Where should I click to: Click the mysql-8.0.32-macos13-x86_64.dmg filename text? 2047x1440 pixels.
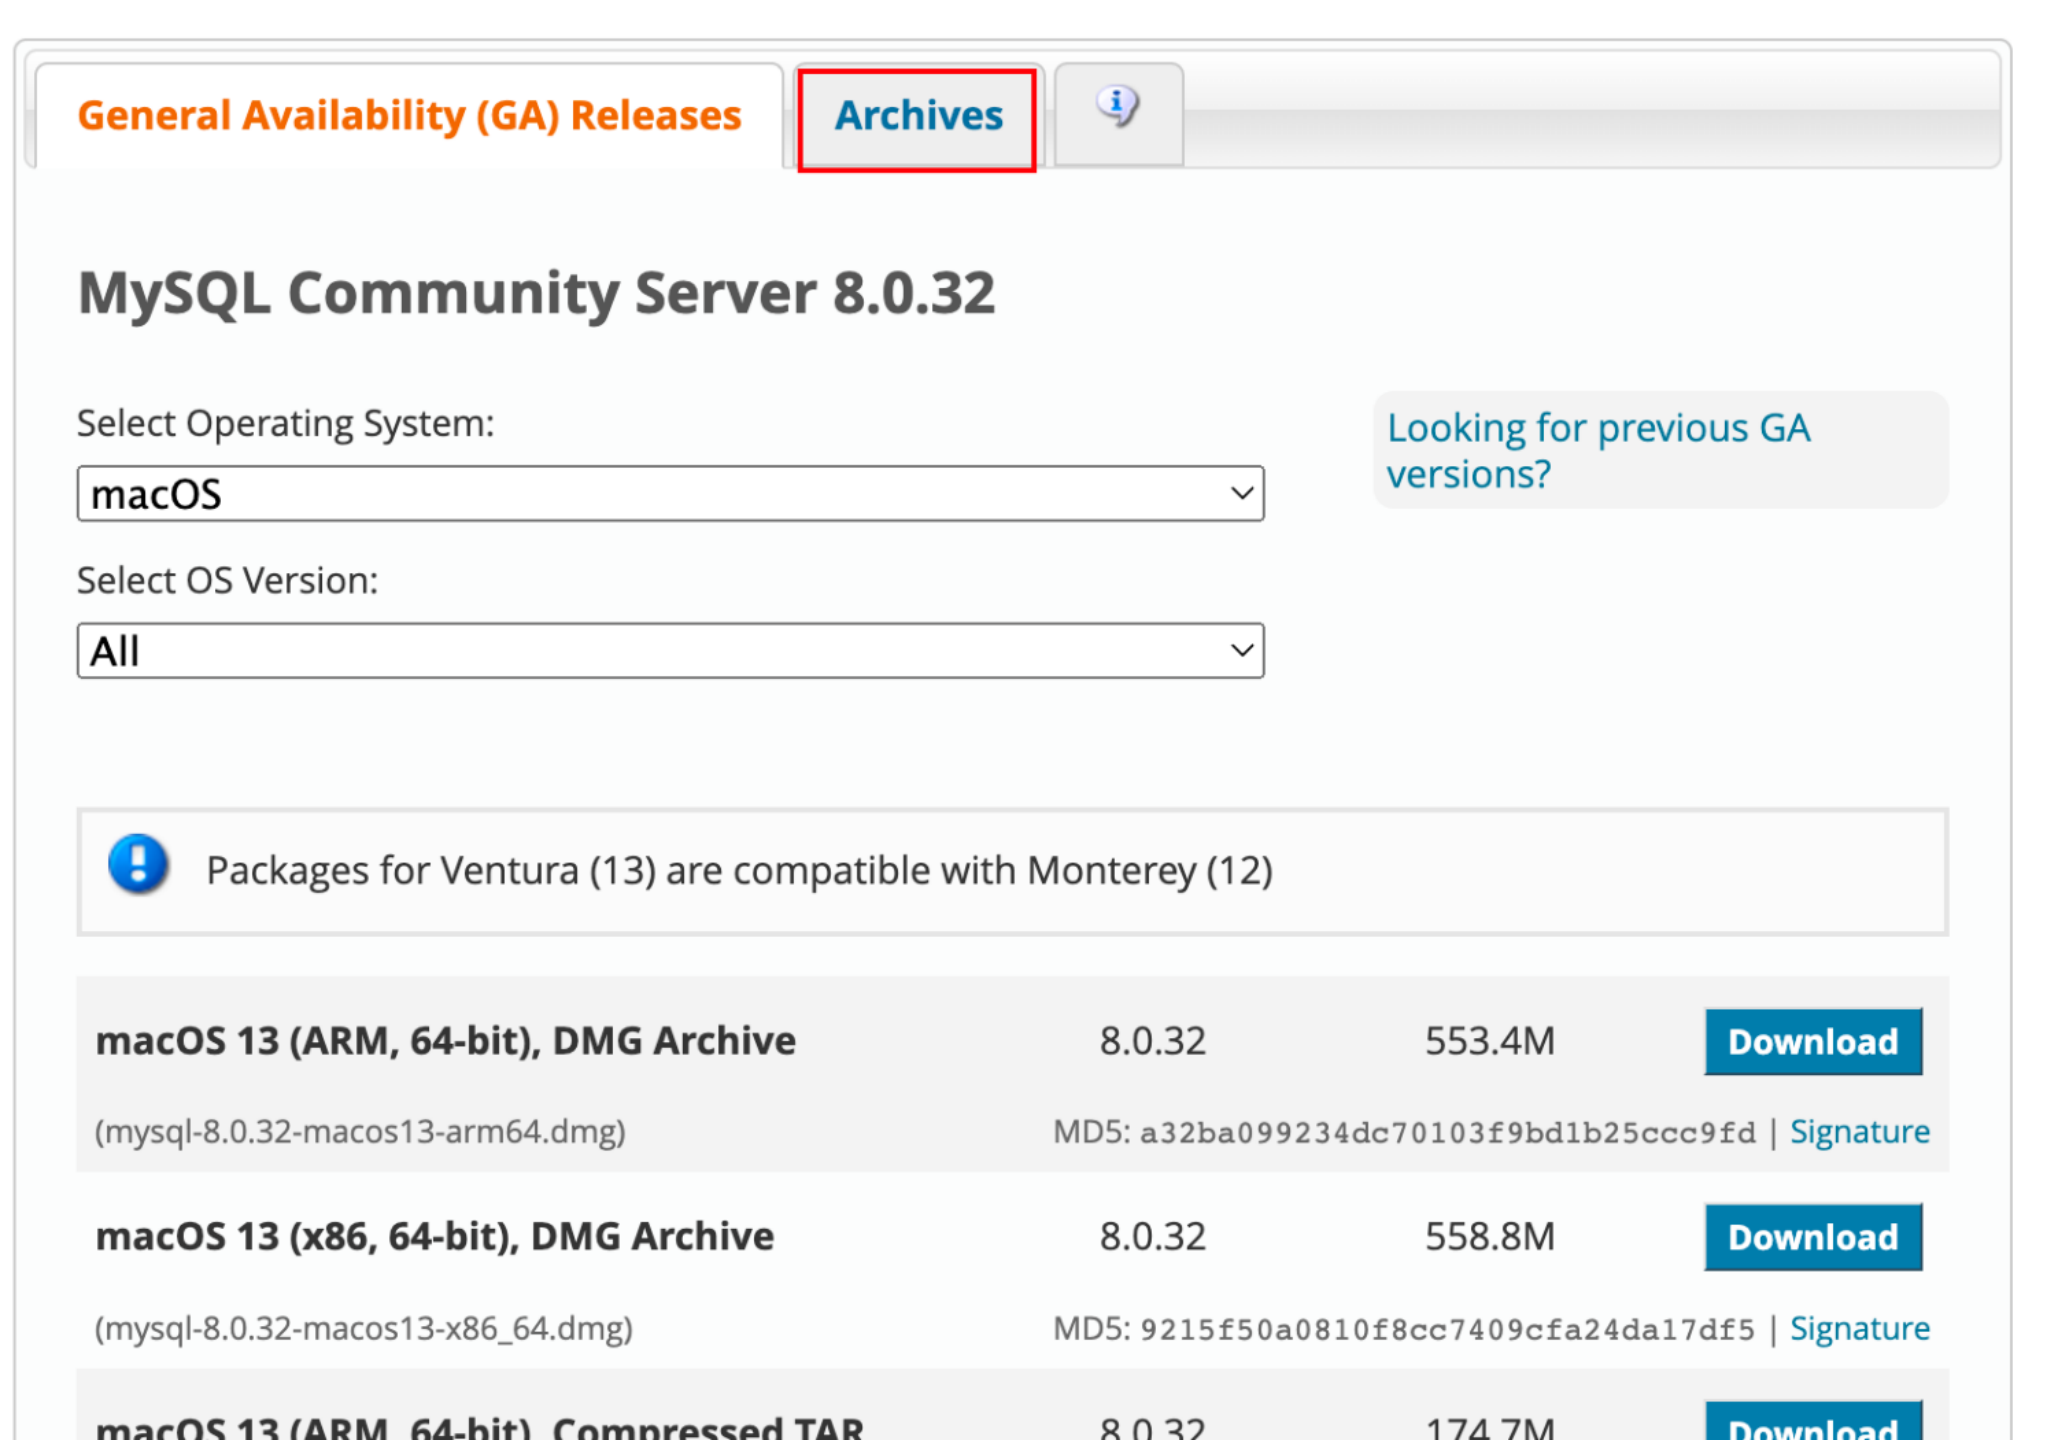pyautogui.click(x=364, y=1329)
